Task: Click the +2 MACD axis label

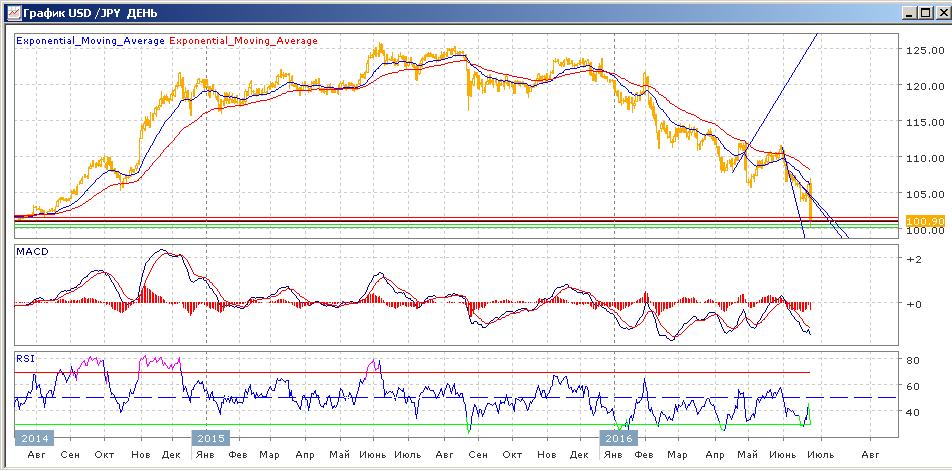Action: click(x=914, y=260)
